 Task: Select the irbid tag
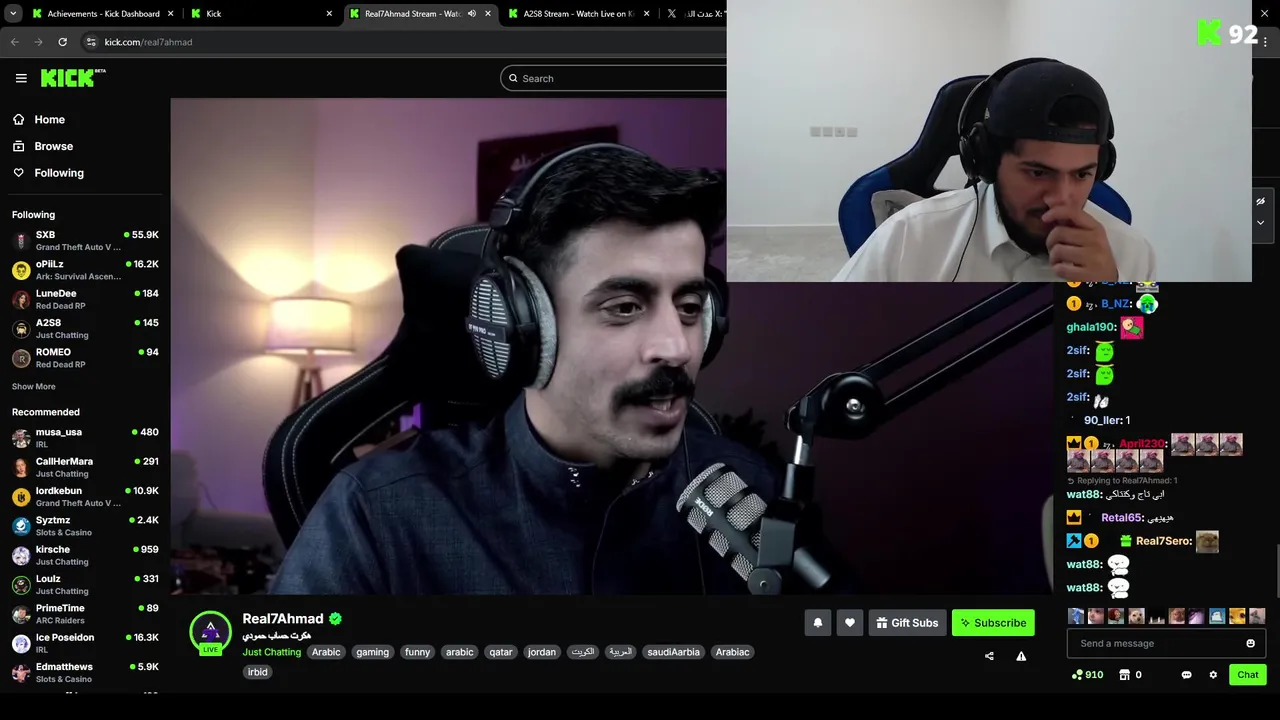pyautogui.click(x=258, y=672)
